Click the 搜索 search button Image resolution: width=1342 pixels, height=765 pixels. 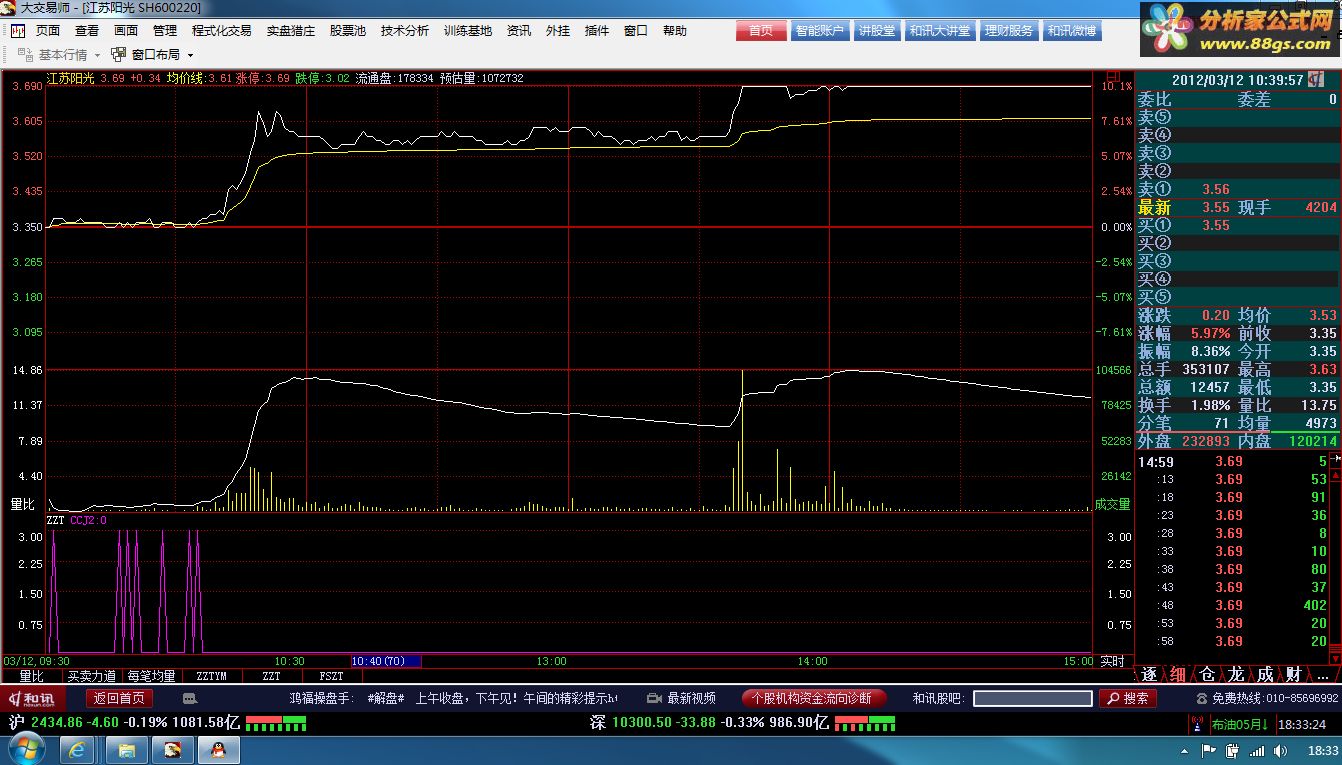(1128, 698)
